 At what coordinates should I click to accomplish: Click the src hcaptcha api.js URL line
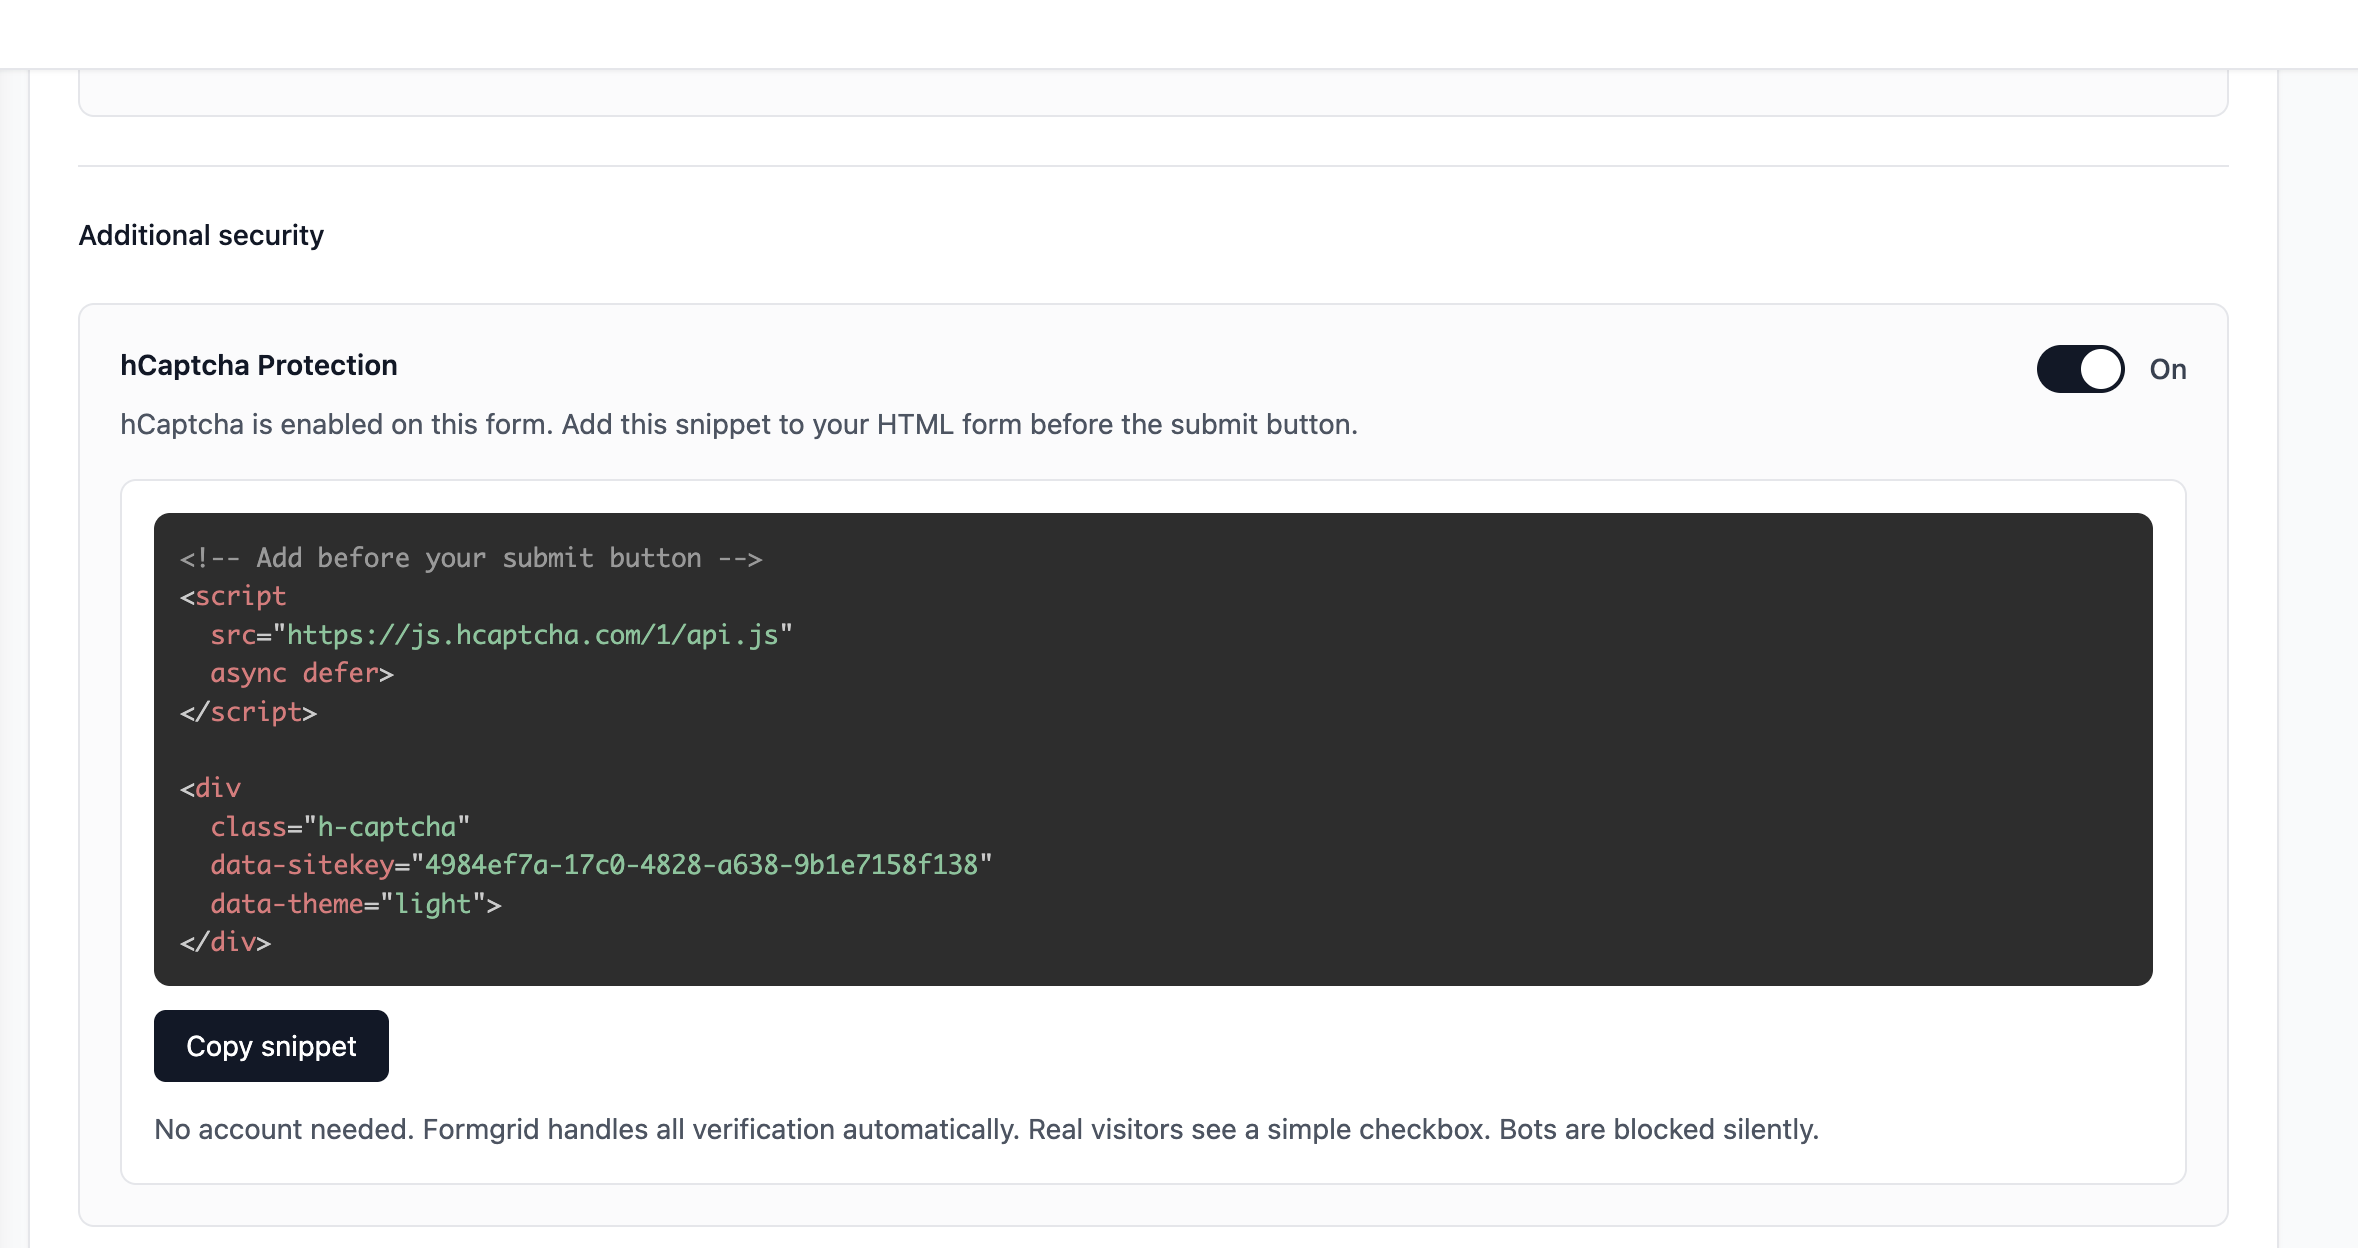501,635
